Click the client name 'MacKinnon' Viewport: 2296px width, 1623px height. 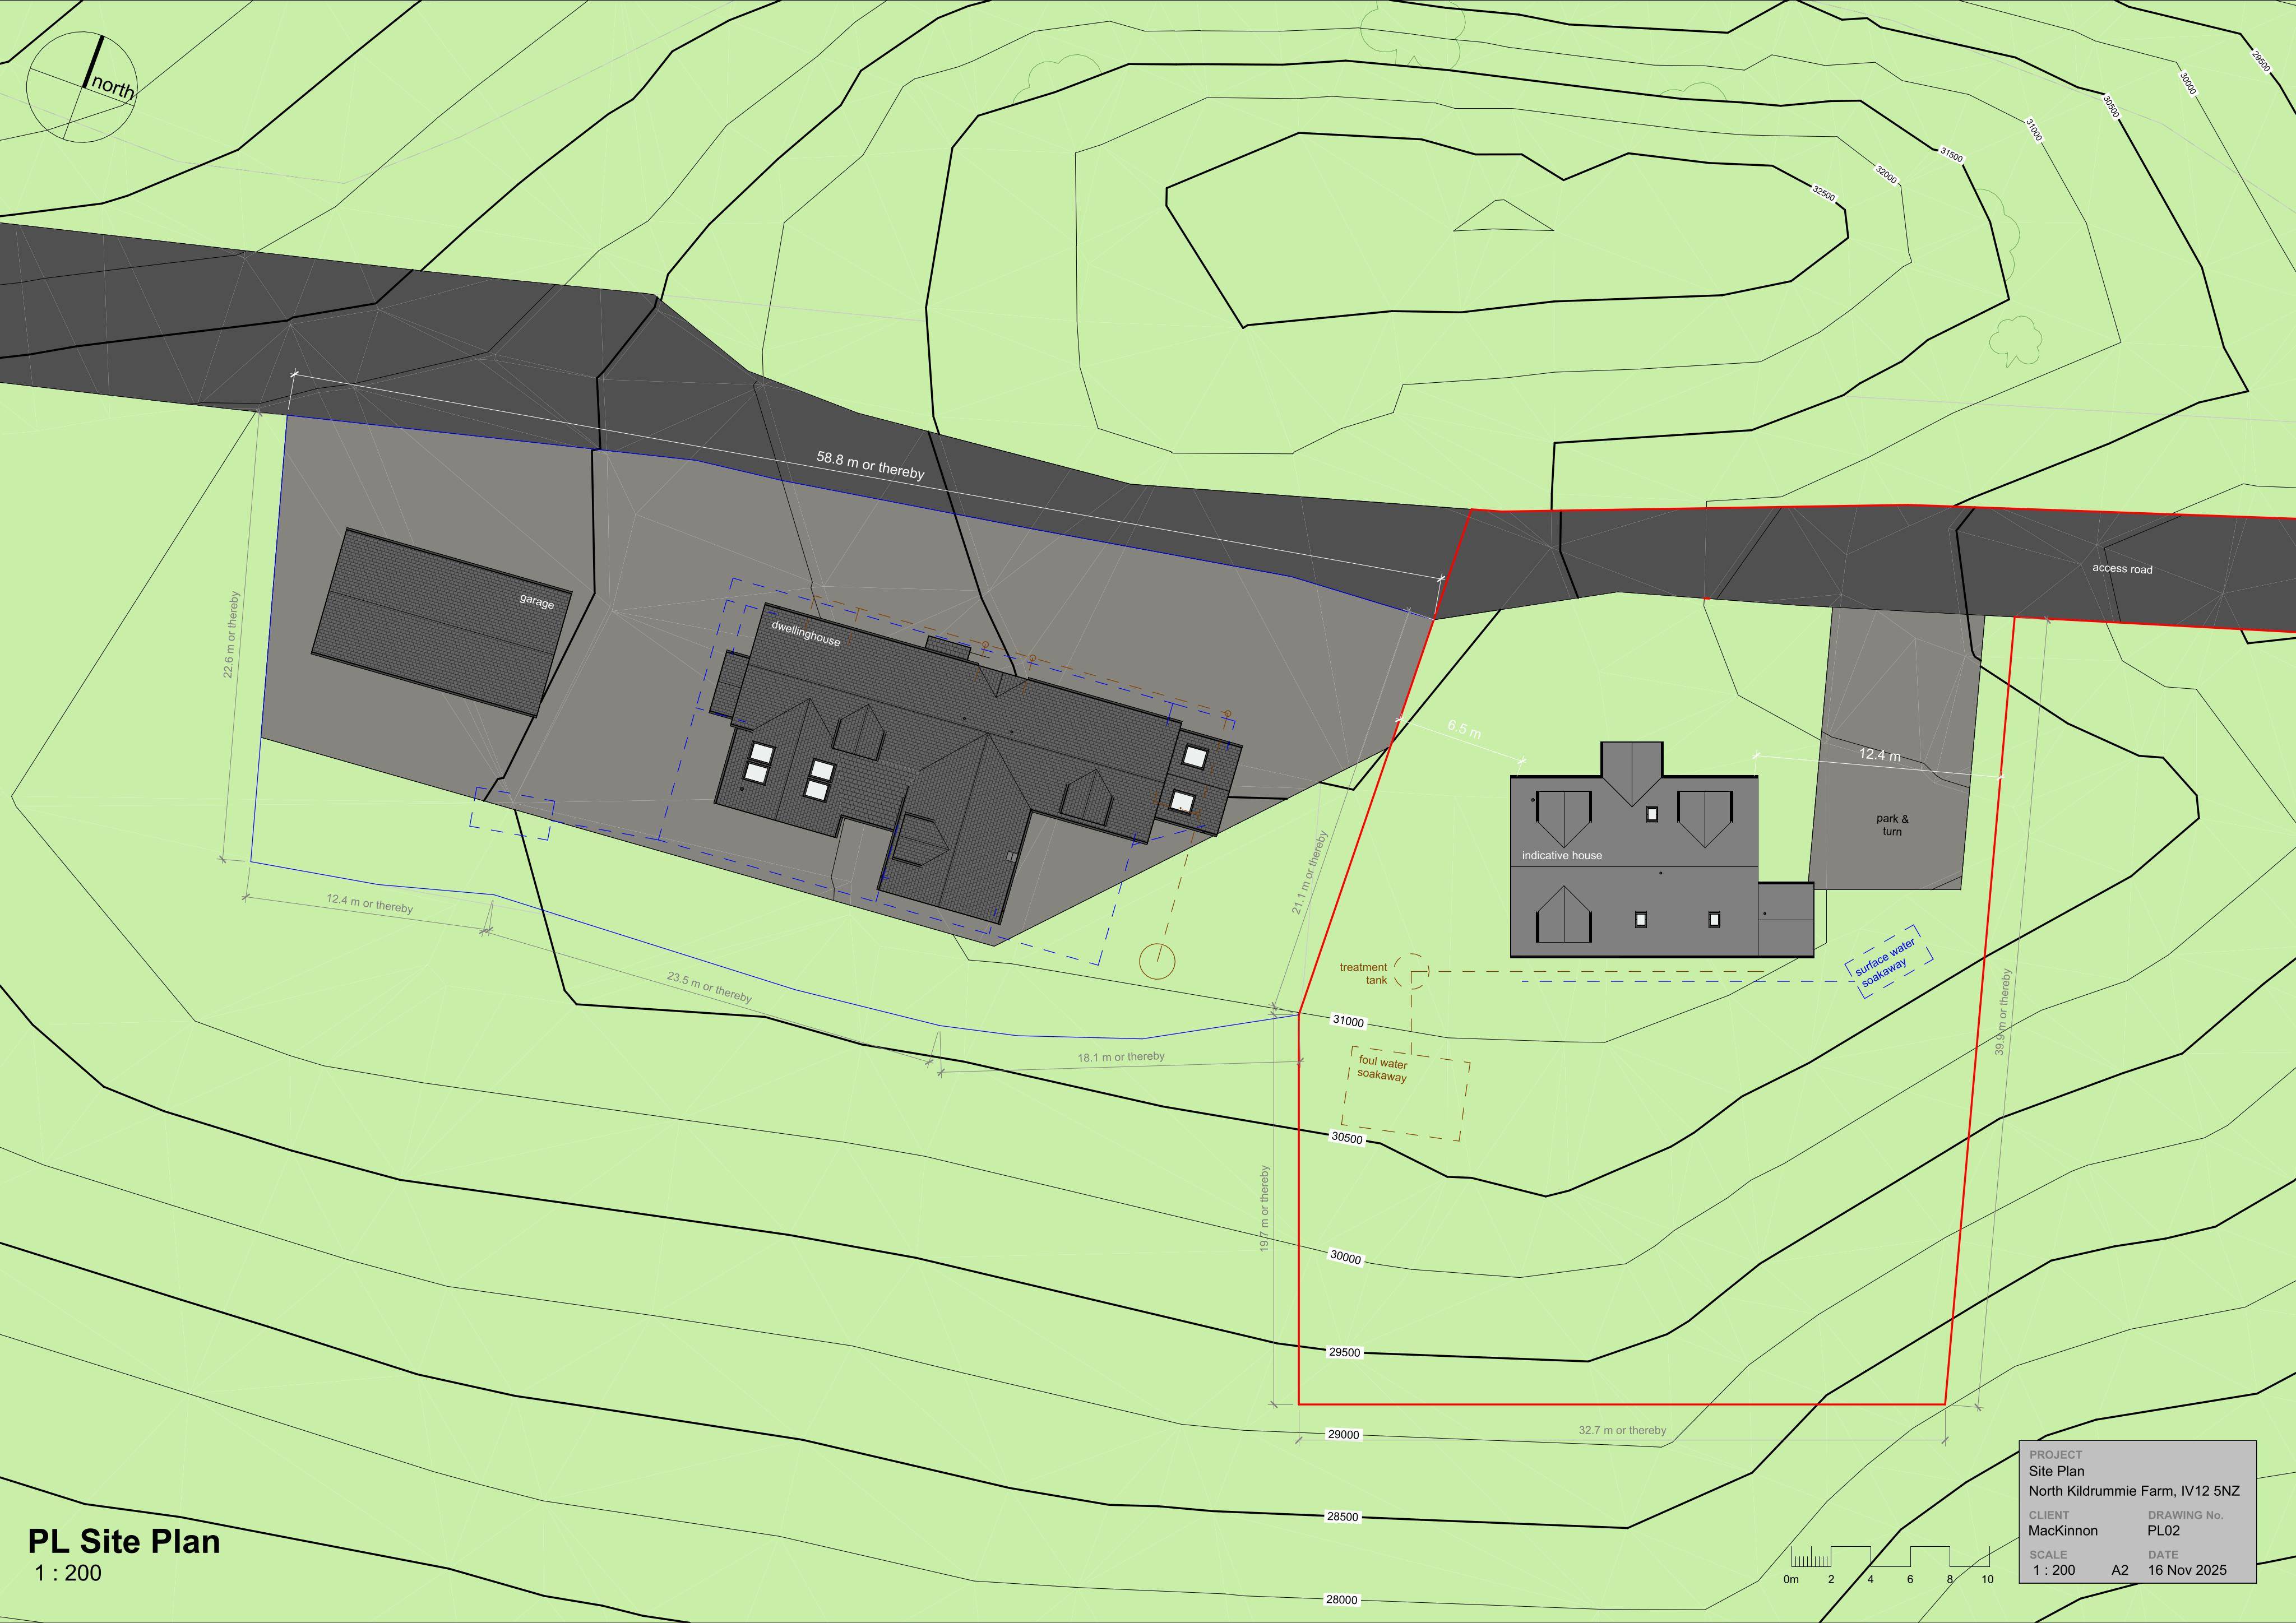click(x=2063, y=1530)
